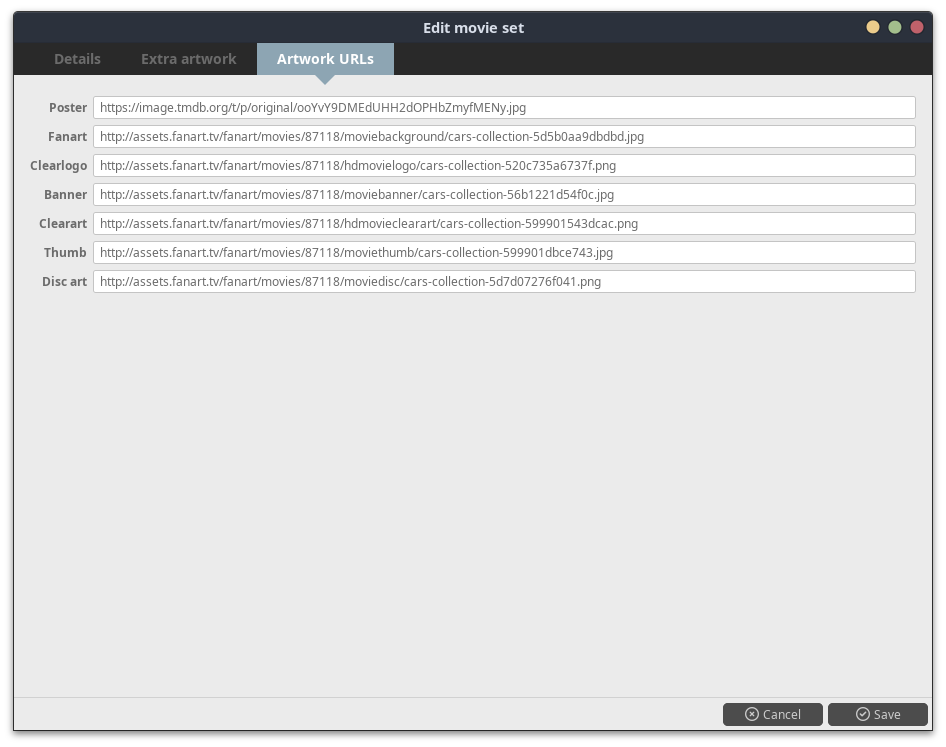
Task: Focus the Fanart URL text box
Action: coord(504,137)
